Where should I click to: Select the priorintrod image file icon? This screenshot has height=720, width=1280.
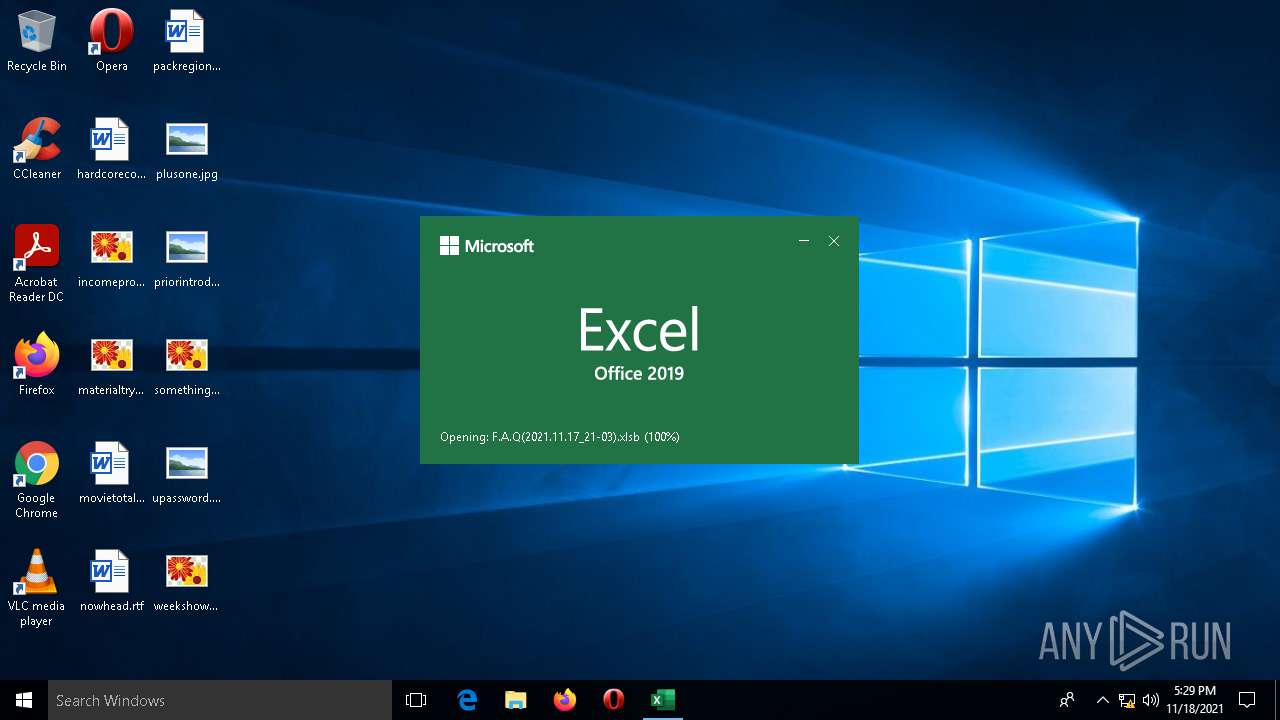coord(186,256)
